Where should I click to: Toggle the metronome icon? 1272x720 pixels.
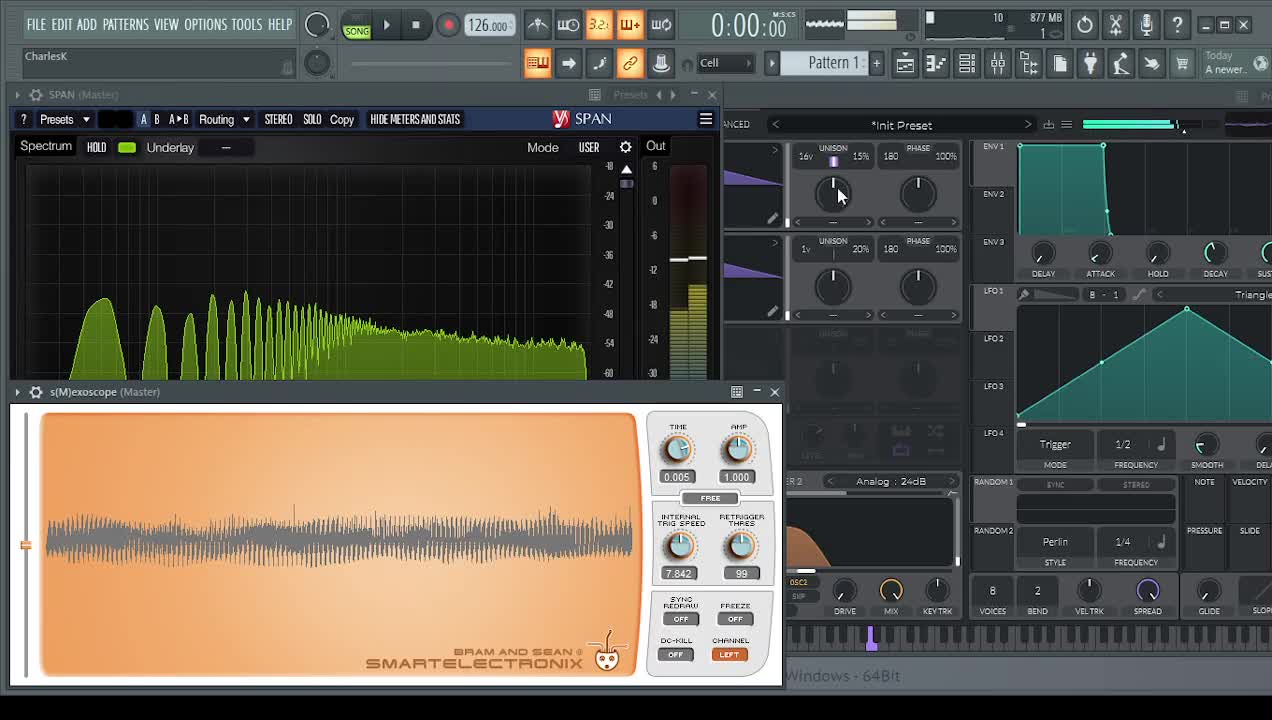537,24
